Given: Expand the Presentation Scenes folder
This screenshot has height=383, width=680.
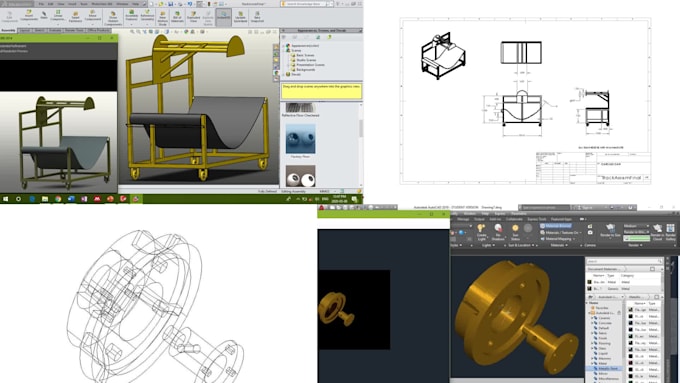Looking at the screenshot, I should coord(288,65).
